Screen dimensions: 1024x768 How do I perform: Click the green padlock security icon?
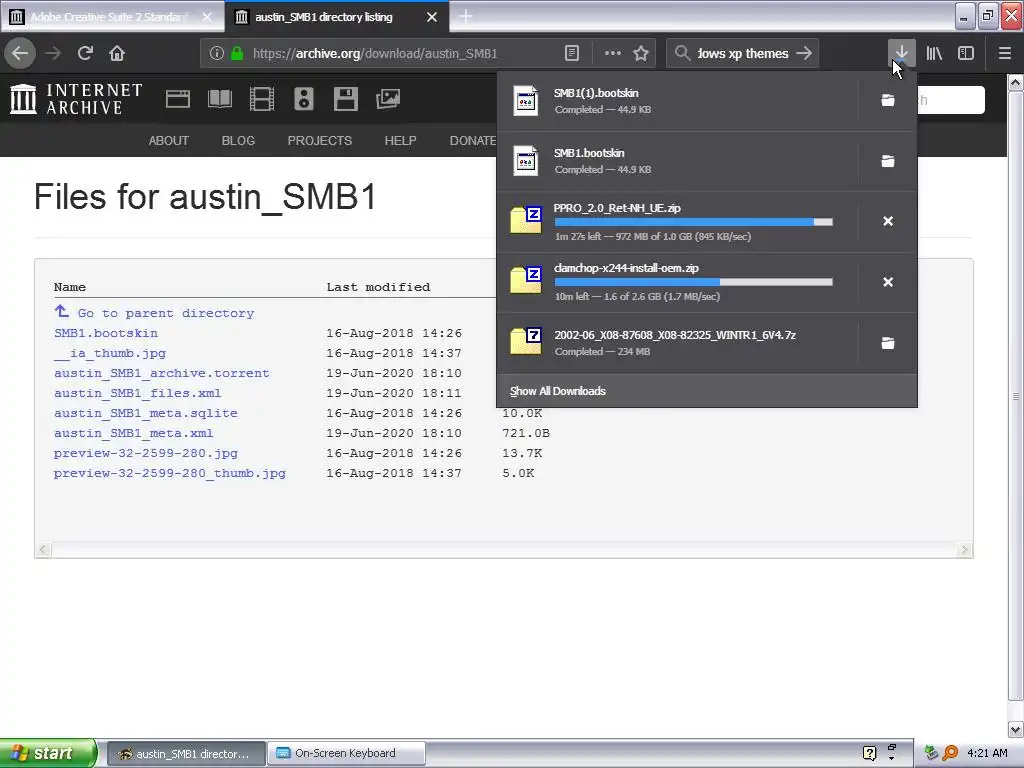(x=238, y=53)
